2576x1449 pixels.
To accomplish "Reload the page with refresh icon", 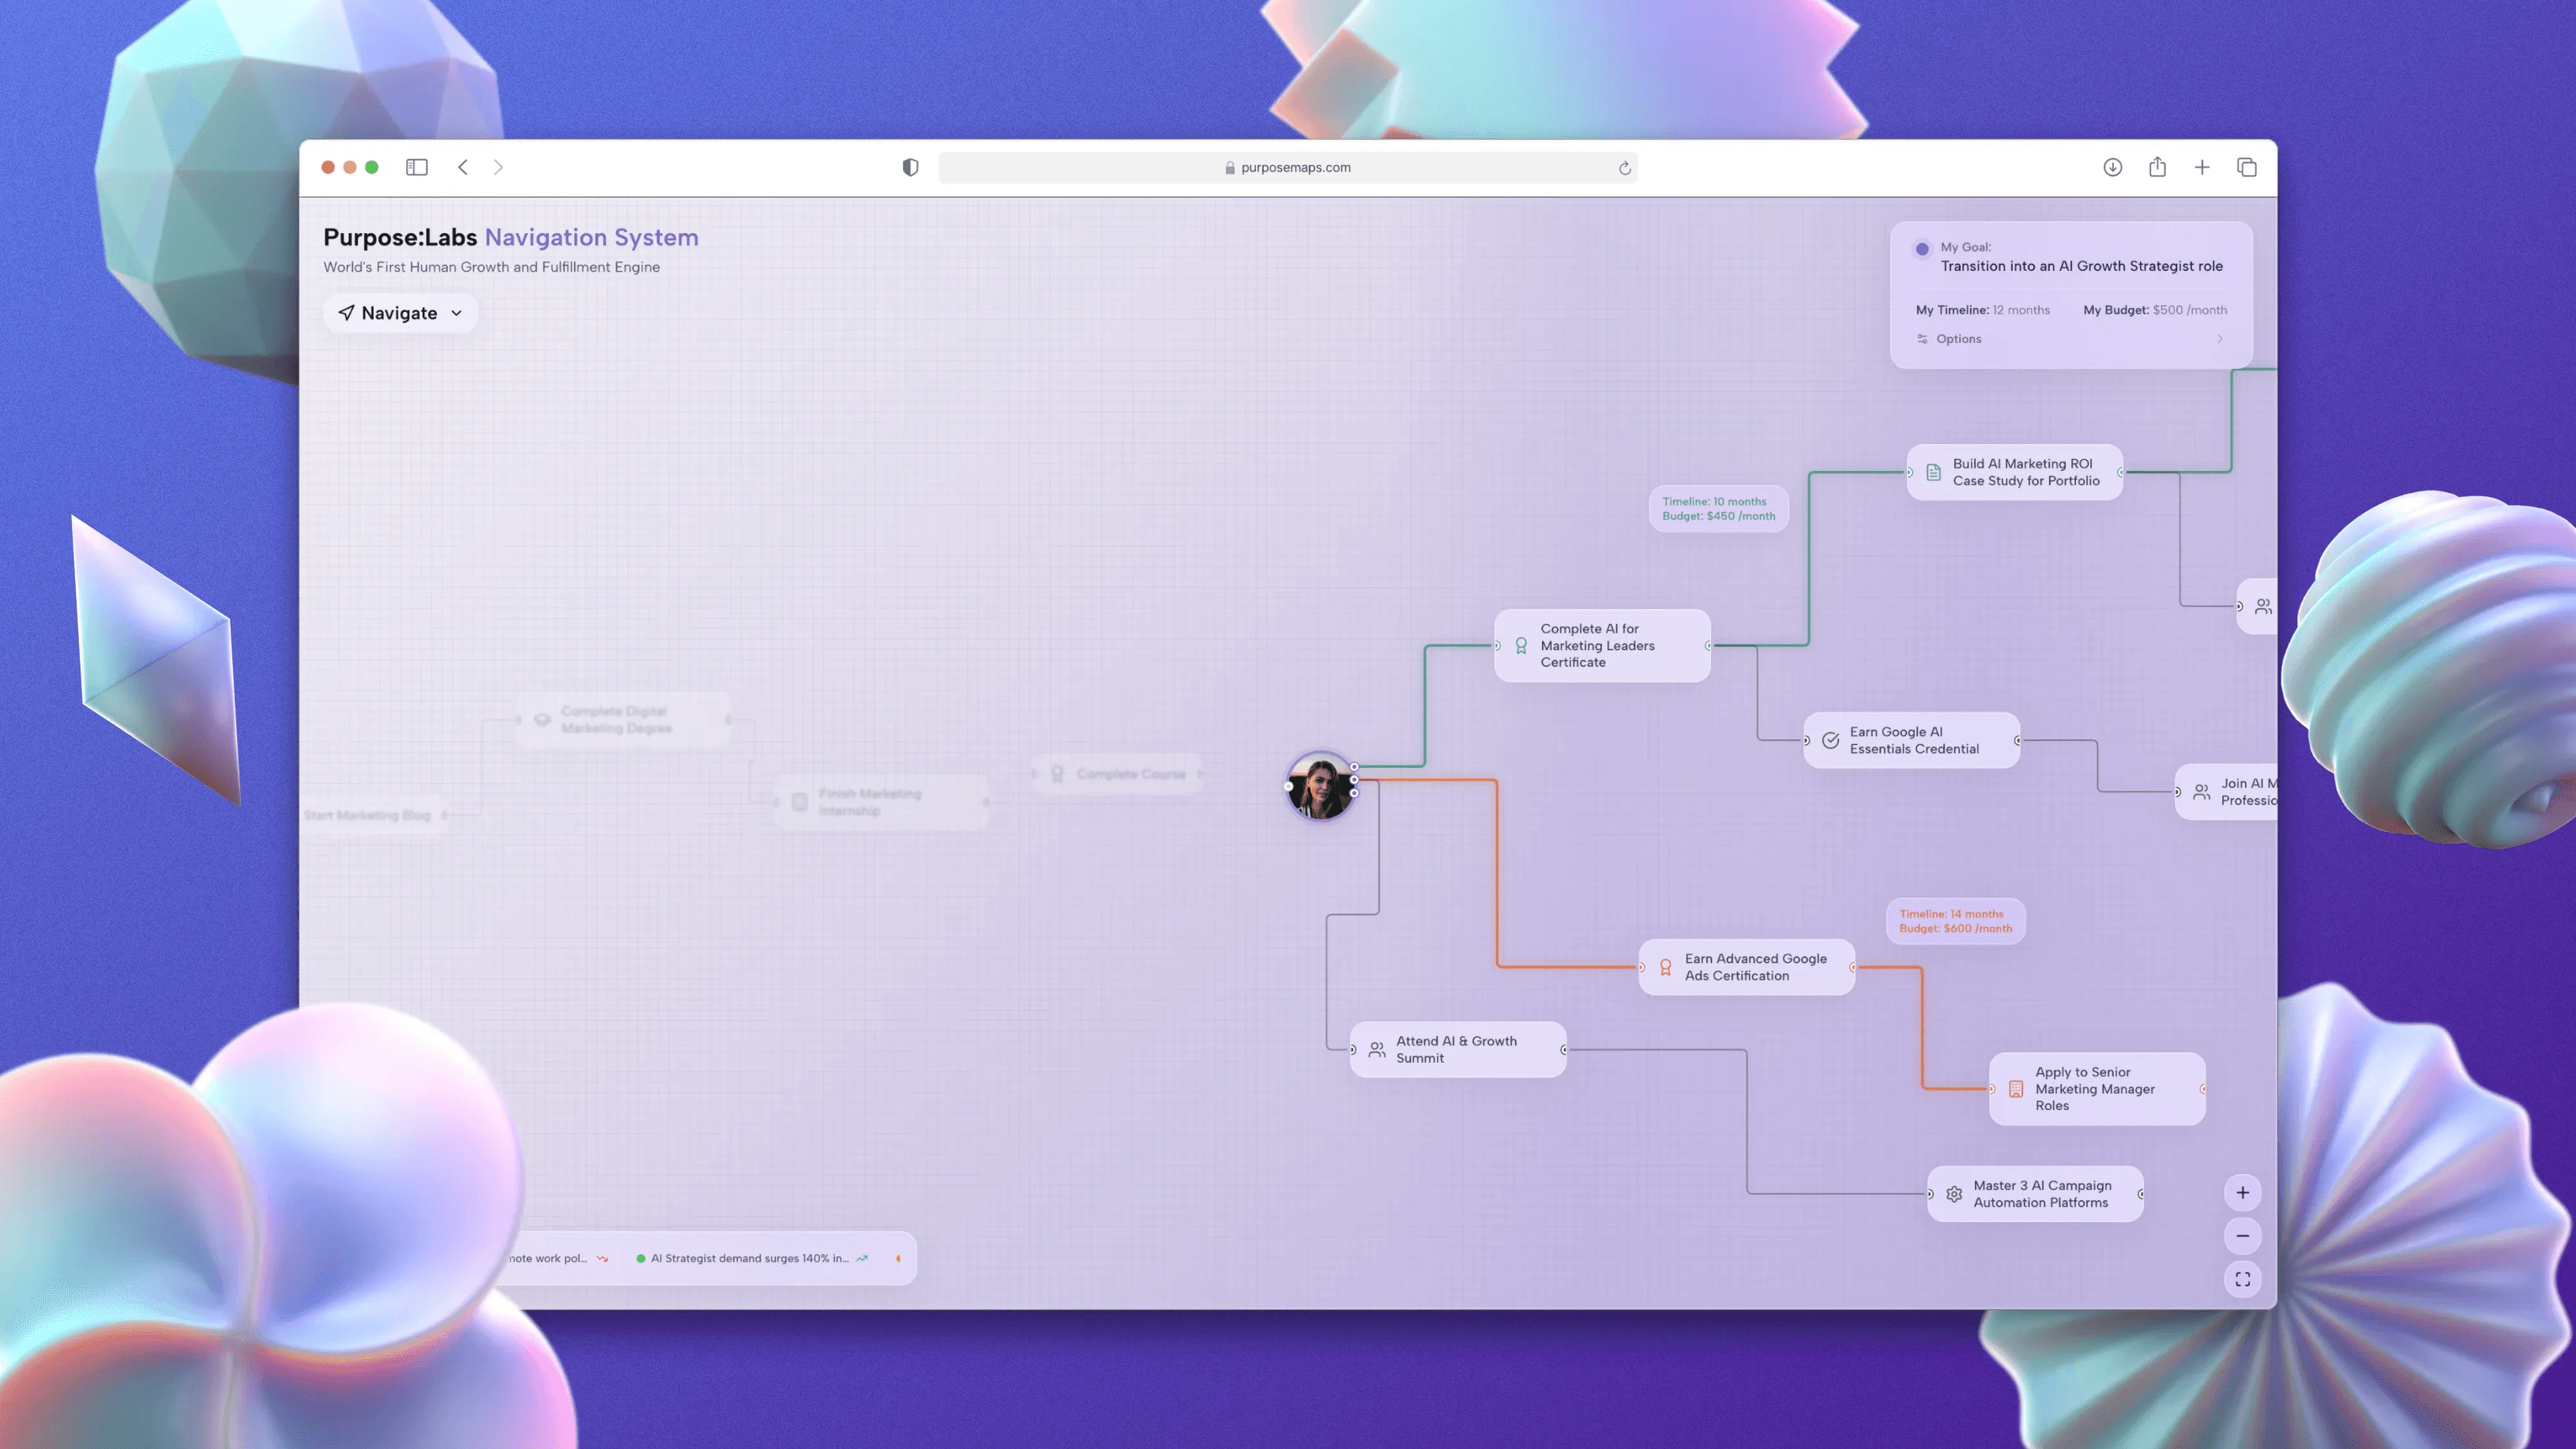I will tap(1625, 168).
